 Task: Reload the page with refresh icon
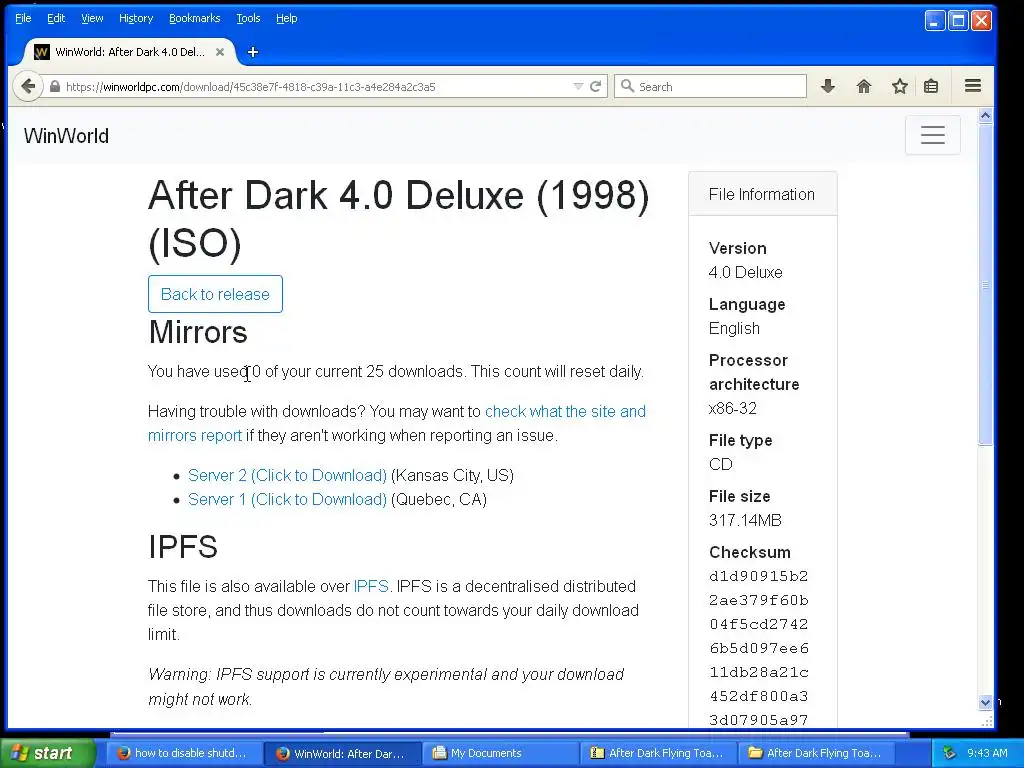pos(595,86)
